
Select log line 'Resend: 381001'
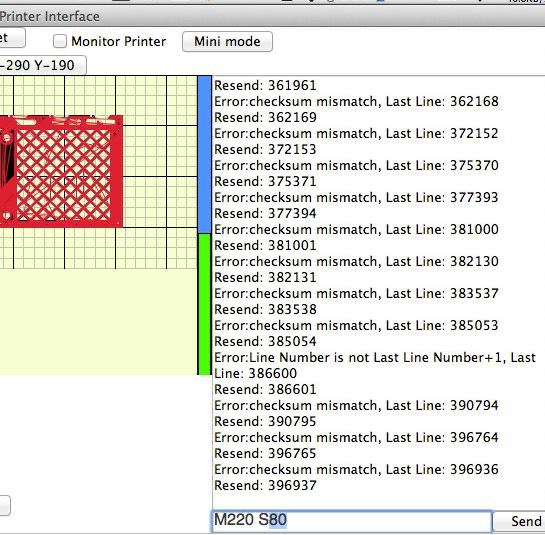[x=265, y=245]
